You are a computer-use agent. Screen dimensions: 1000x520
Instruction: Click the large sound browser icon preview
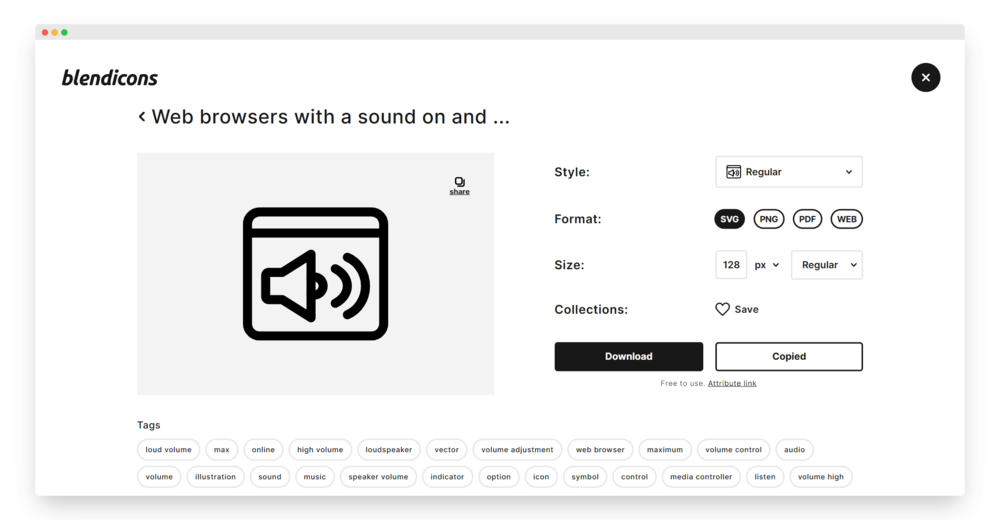[316, 274]
